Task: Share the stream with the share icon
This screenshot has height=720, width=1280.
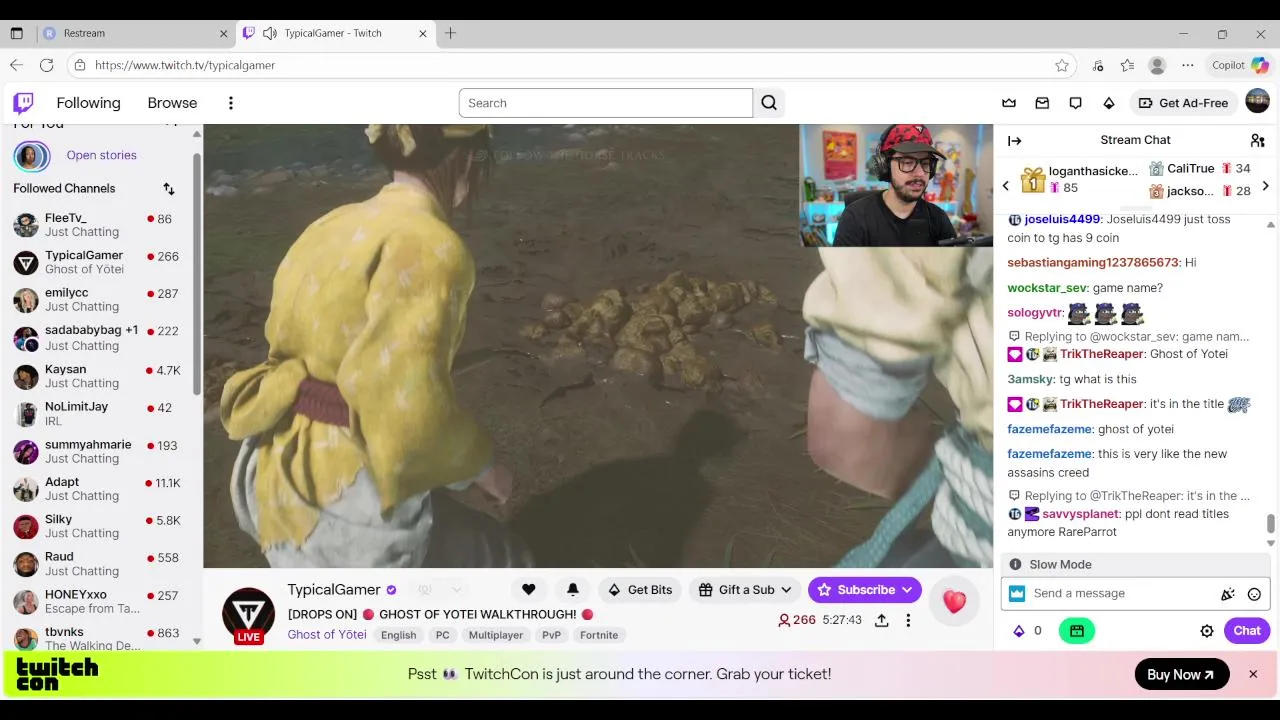Action: (x=881, y=620)
